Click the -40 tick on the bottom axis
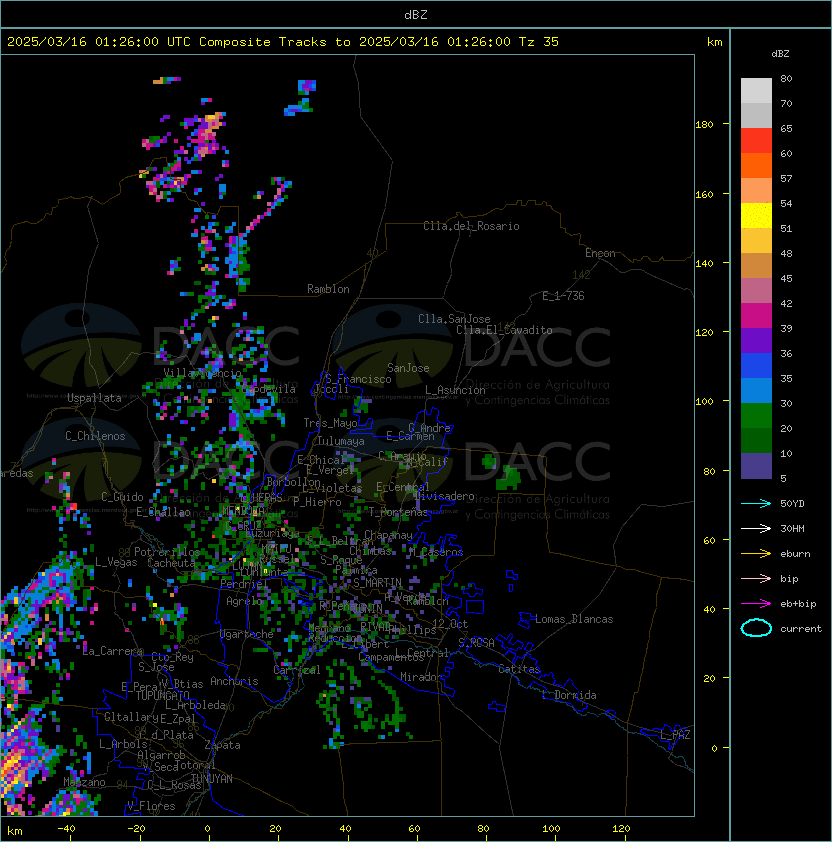 pyautogui.click(x=66, y=828)
